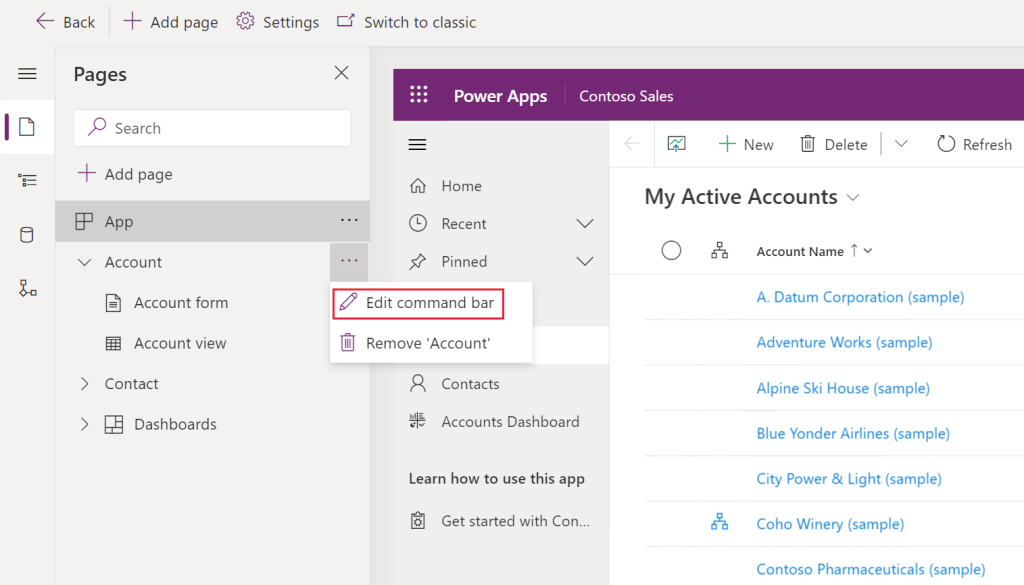Open the Automation flow icon in rail
1024x585 pixels.
click(27, 288)
